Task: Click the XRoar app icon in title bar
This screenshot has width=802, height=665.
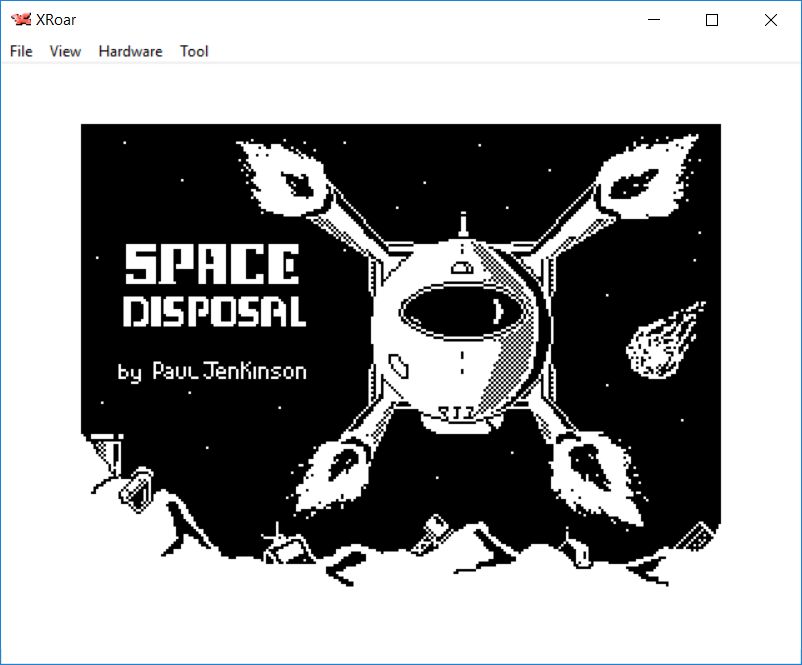Action: point(20,20)
